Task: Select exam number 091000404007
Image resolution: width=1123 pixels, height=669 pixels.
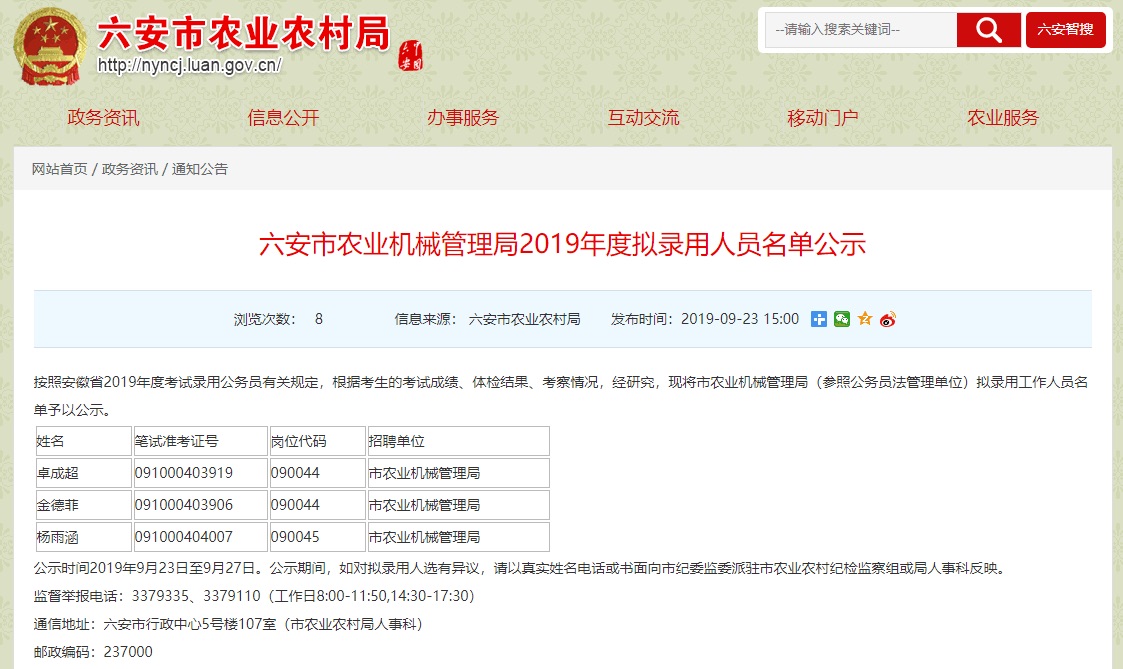Action: pos(201,537)
